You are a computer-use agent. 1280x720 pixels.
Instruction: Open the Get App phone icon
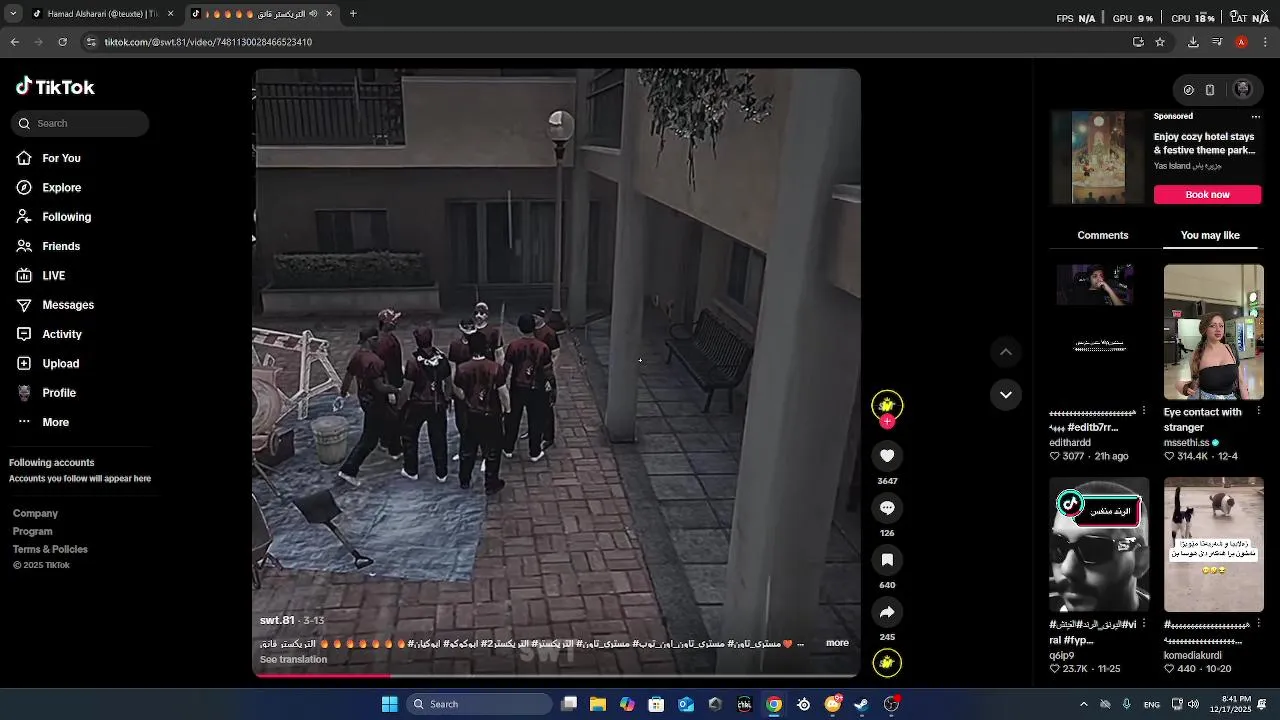click(1210, 90)
